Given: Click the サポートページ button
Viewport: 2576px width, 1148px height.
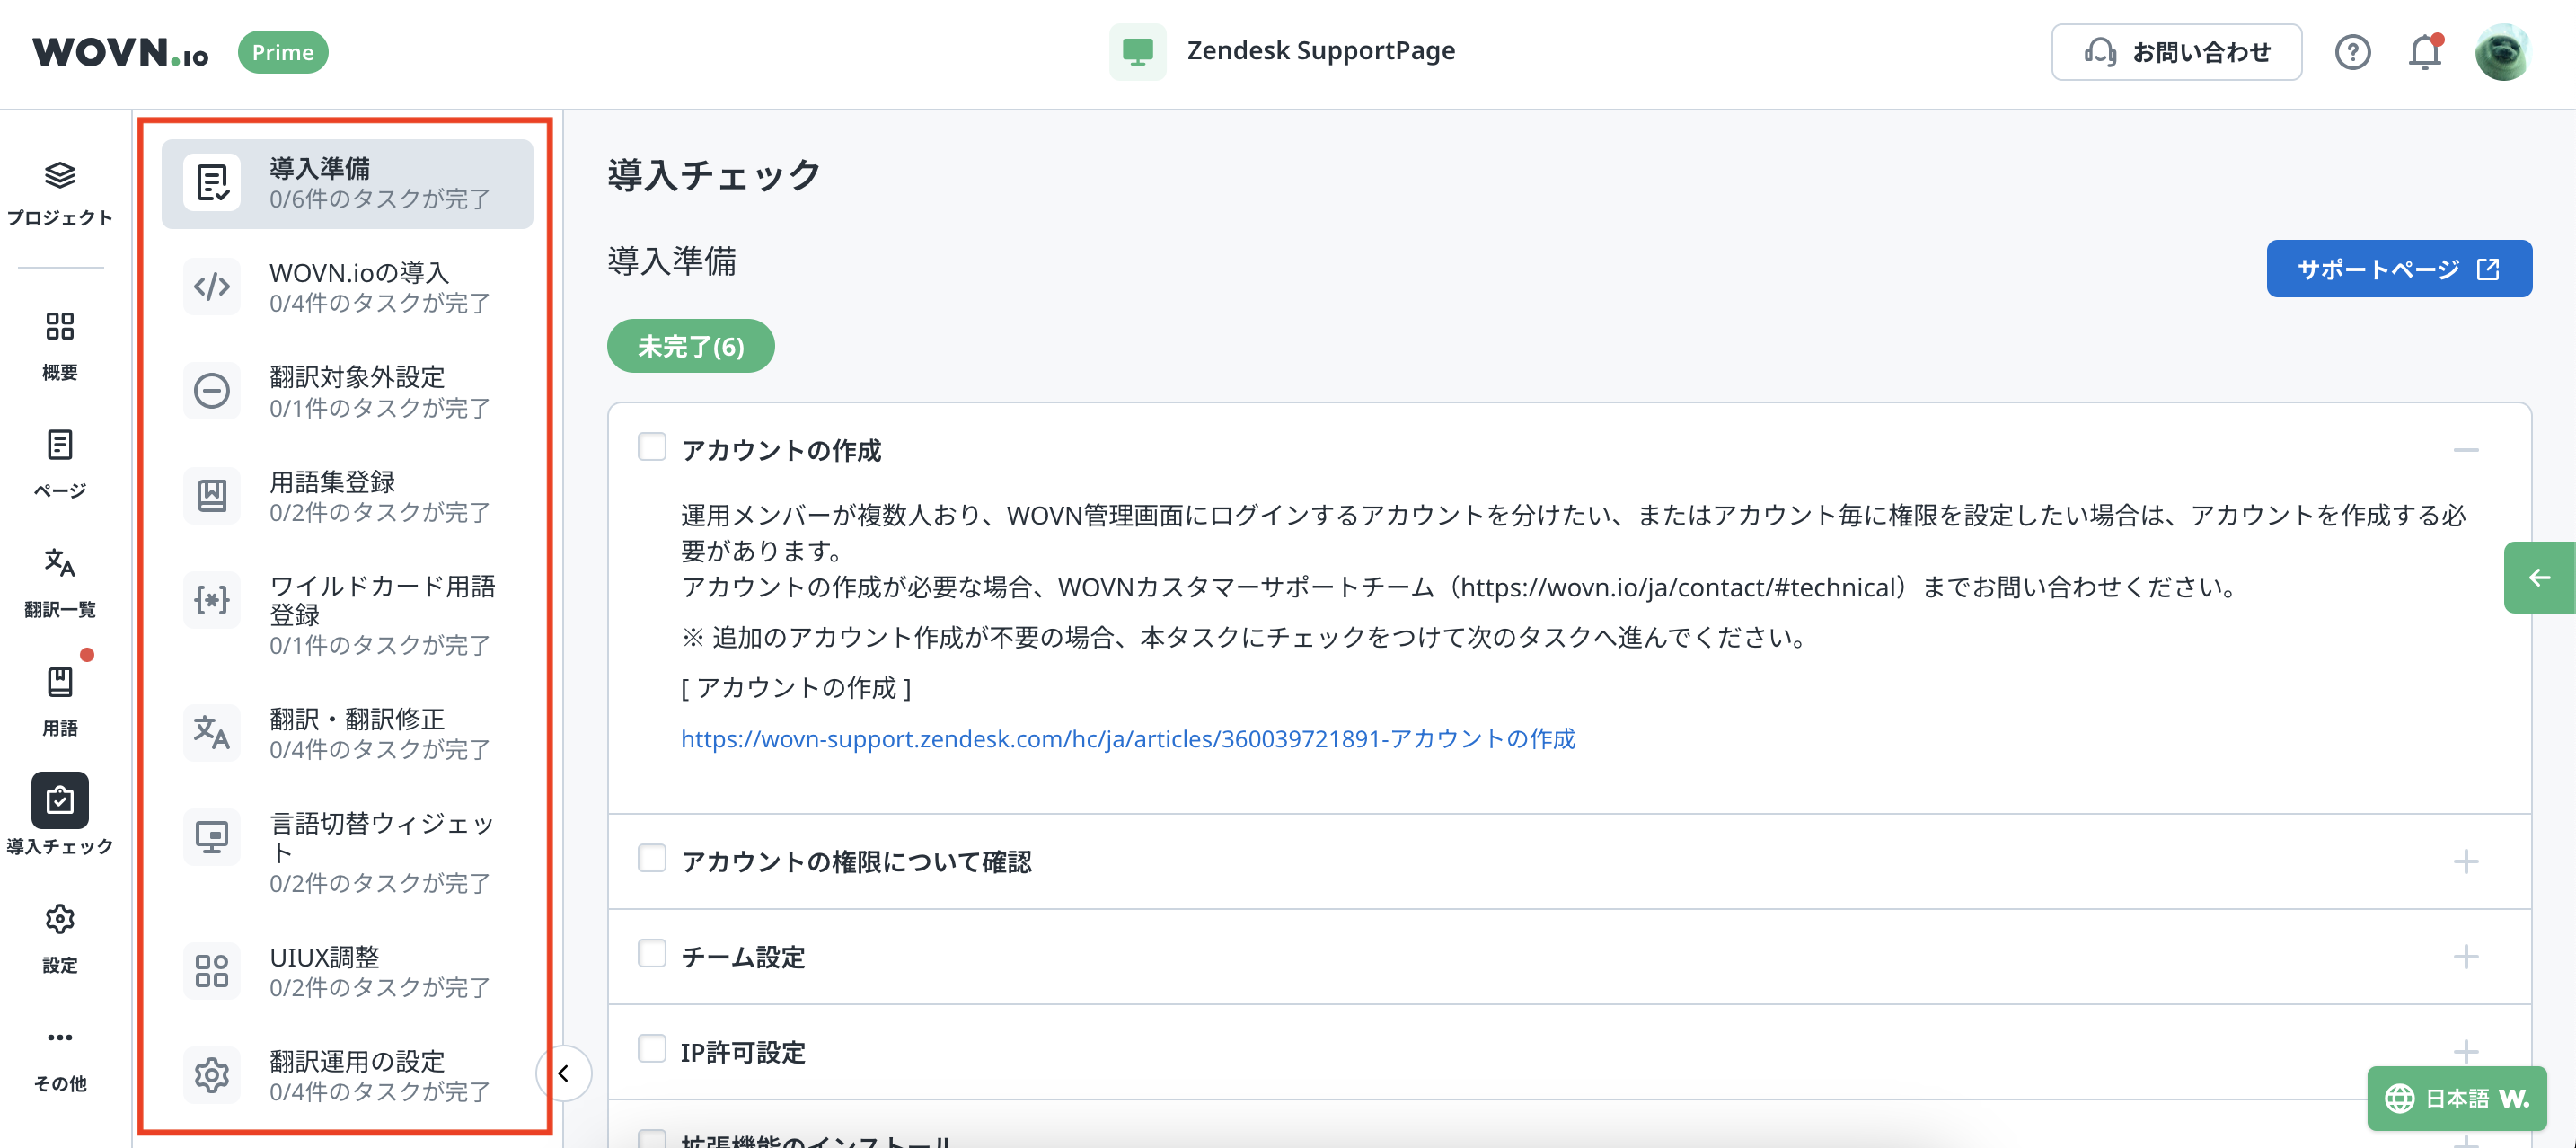Looking at the screenshot, I should coord(2398,269).
